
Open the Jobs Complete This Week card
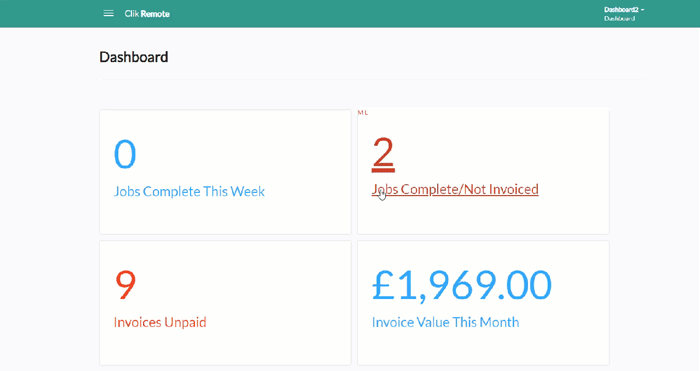(x=225, y=172)
